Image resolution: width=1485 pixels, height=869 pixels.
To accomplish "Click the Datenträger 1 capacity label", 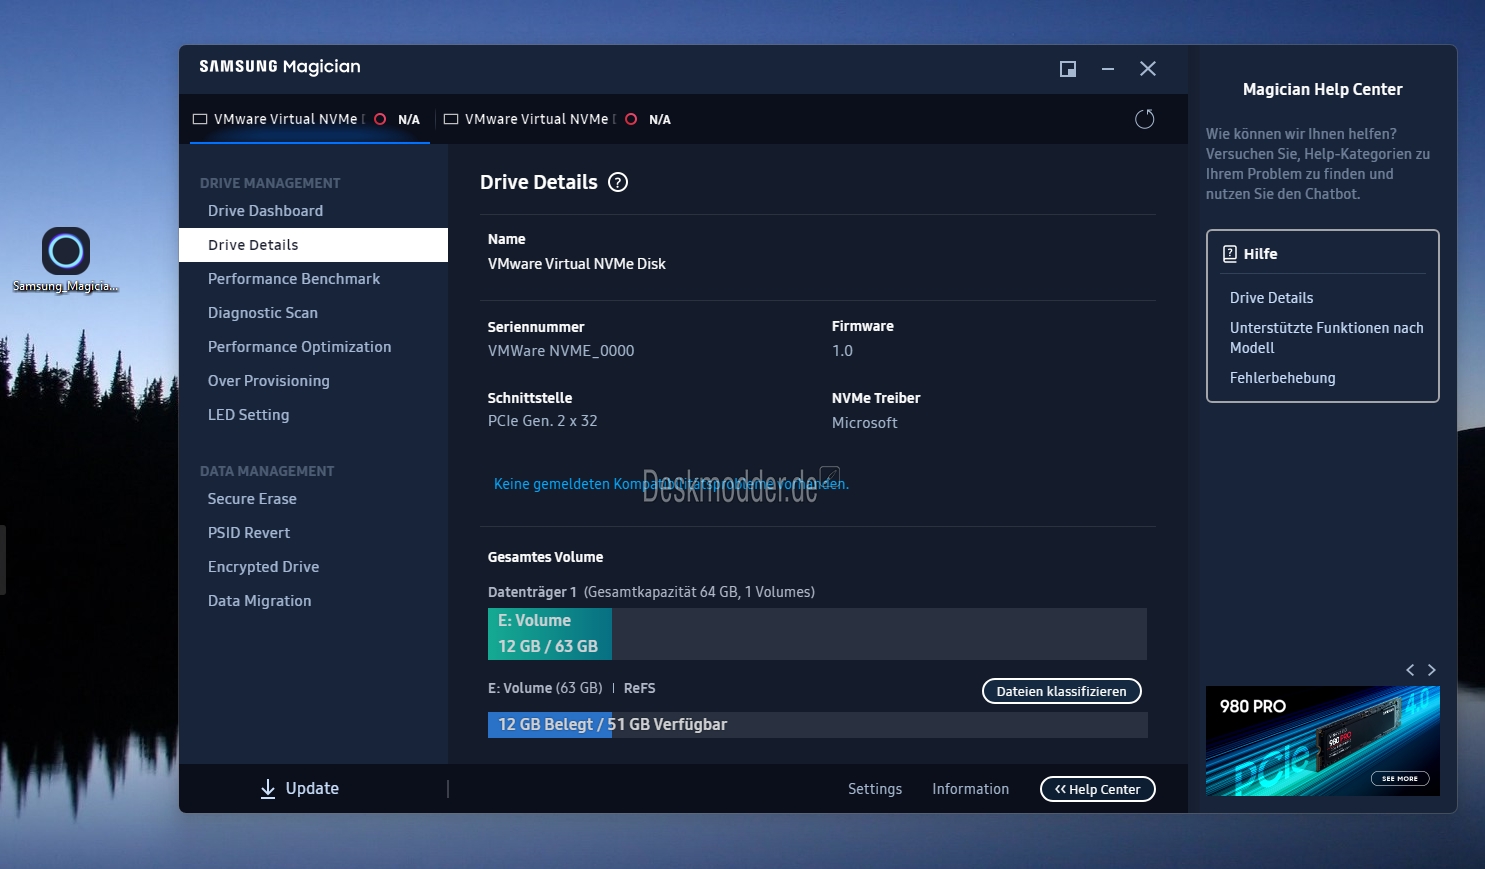I will click(x=651, y=592).
